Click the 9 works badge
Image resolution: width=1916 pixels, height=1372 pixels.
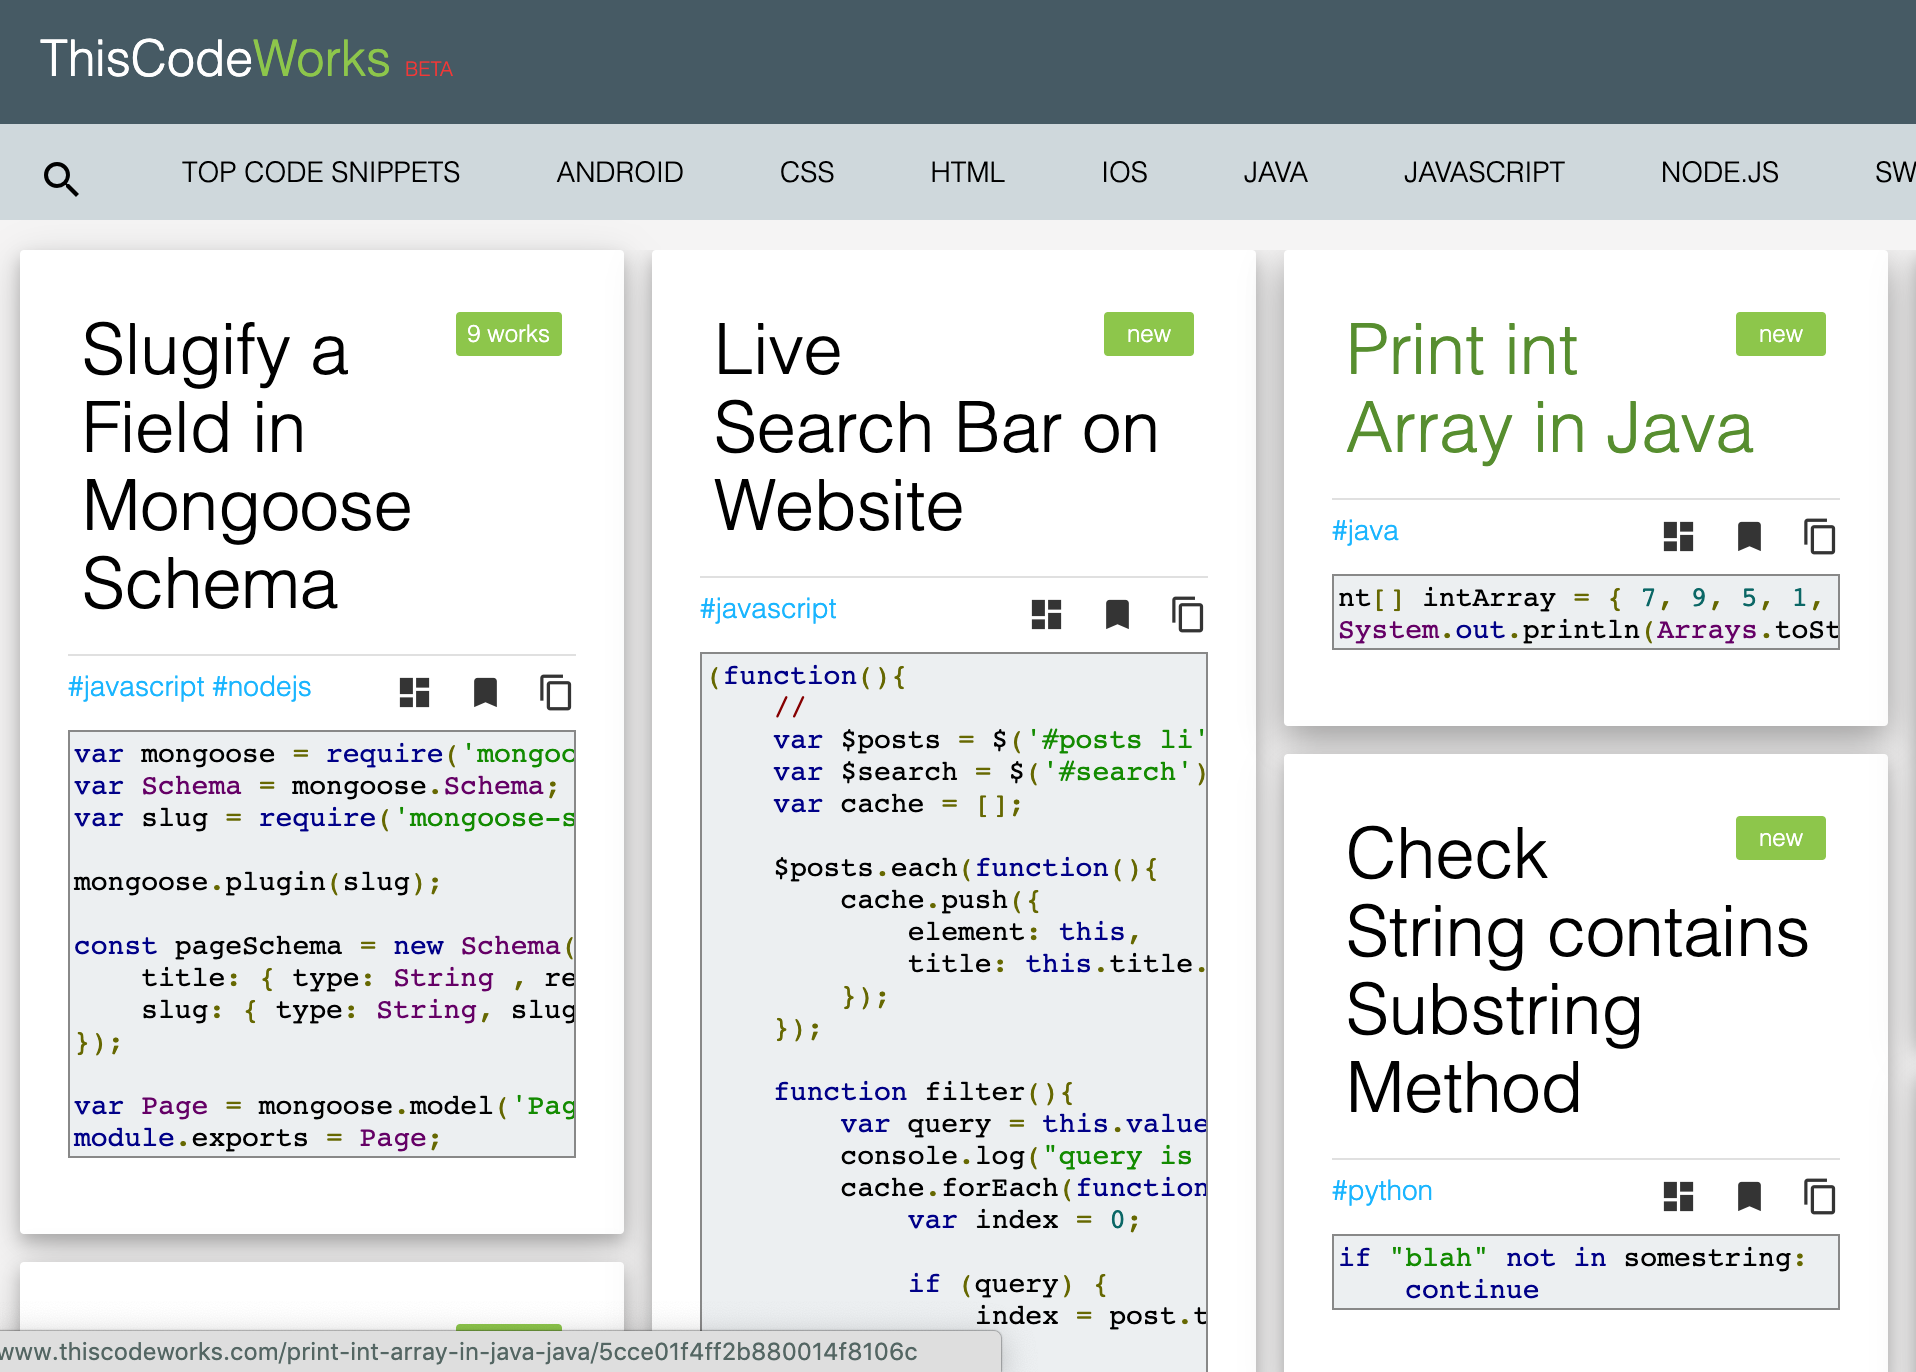pyautogui.click(x=508, y=334)
